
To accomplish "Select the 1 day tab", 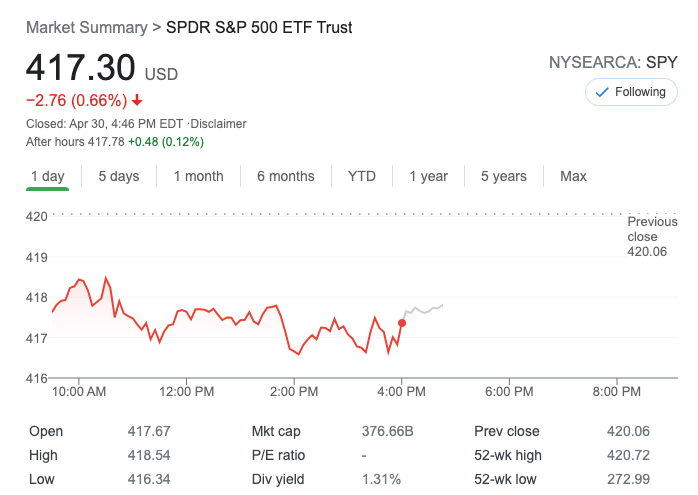I will [x=47, y=176].
